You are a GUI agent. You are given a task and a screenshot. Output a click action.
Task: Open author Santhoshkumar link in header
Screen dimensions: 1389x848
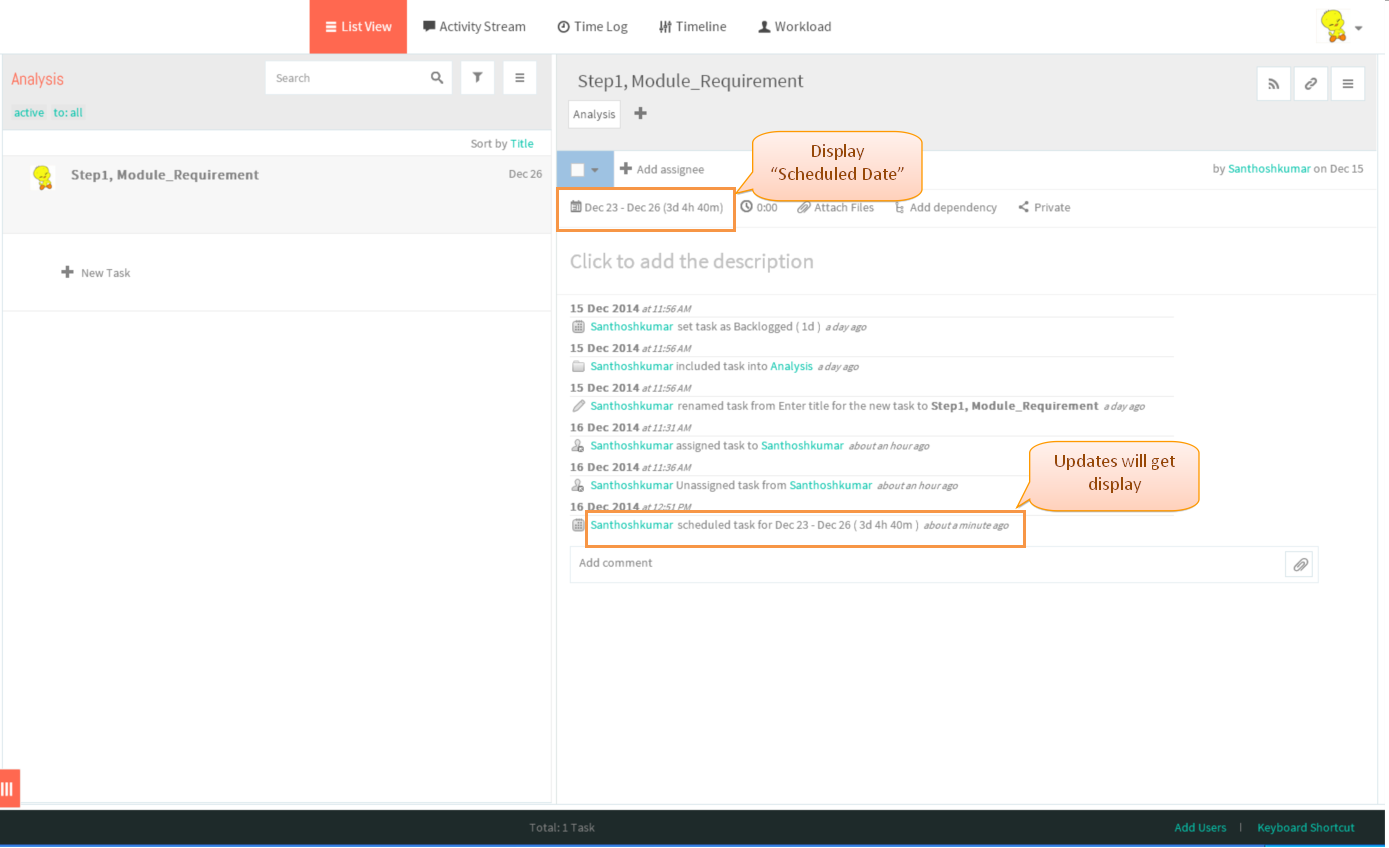coord(1269,169)
